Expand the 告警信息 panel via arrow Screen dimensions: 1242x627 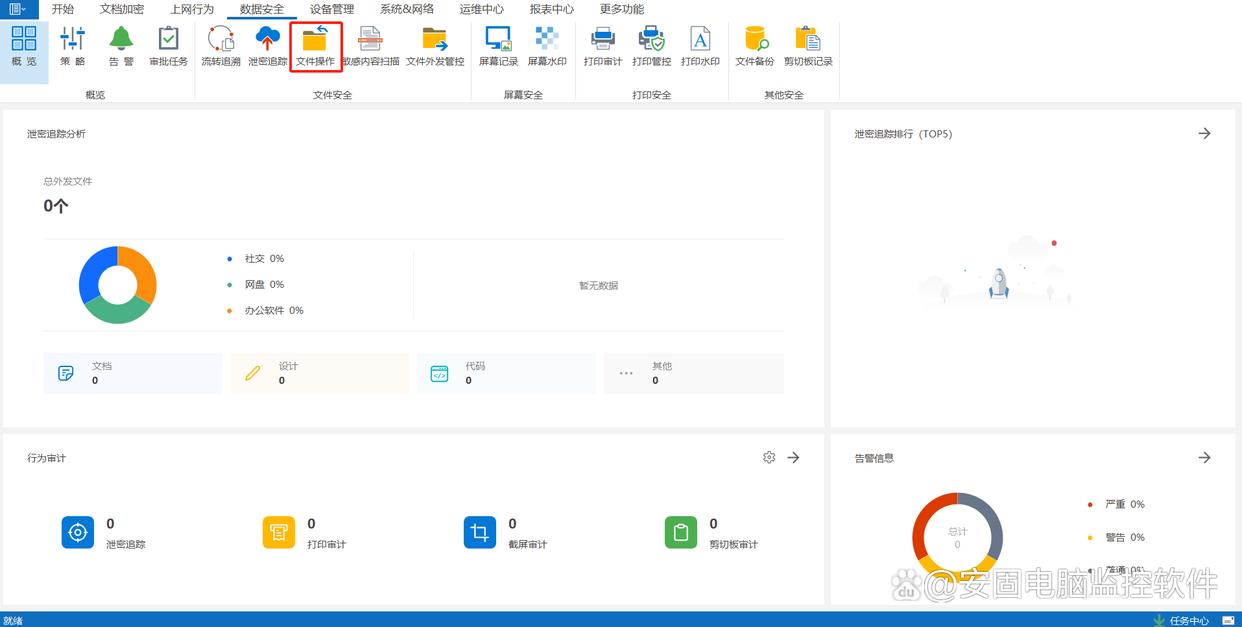coord(1204,457)
